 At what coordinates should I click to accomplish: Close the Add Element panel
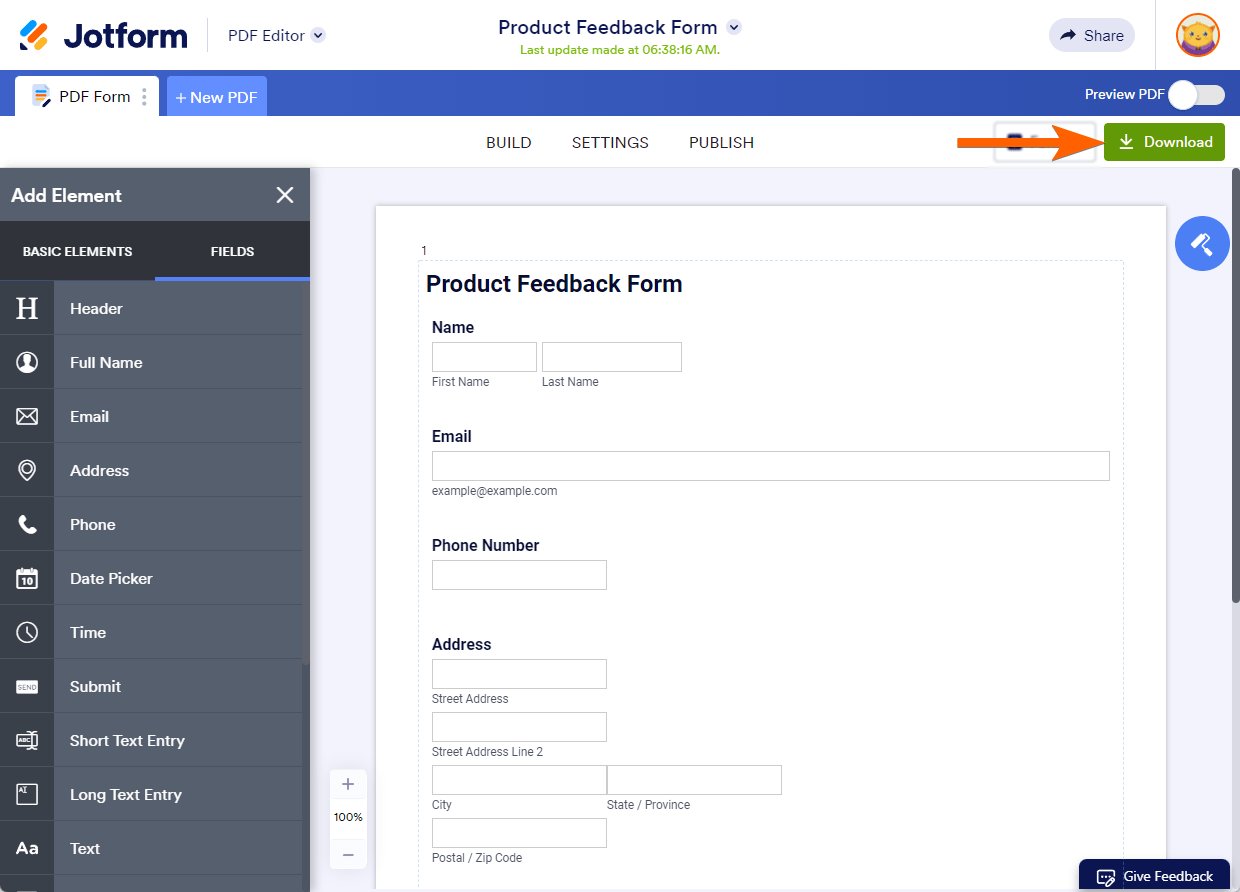[x=285, y=195]
